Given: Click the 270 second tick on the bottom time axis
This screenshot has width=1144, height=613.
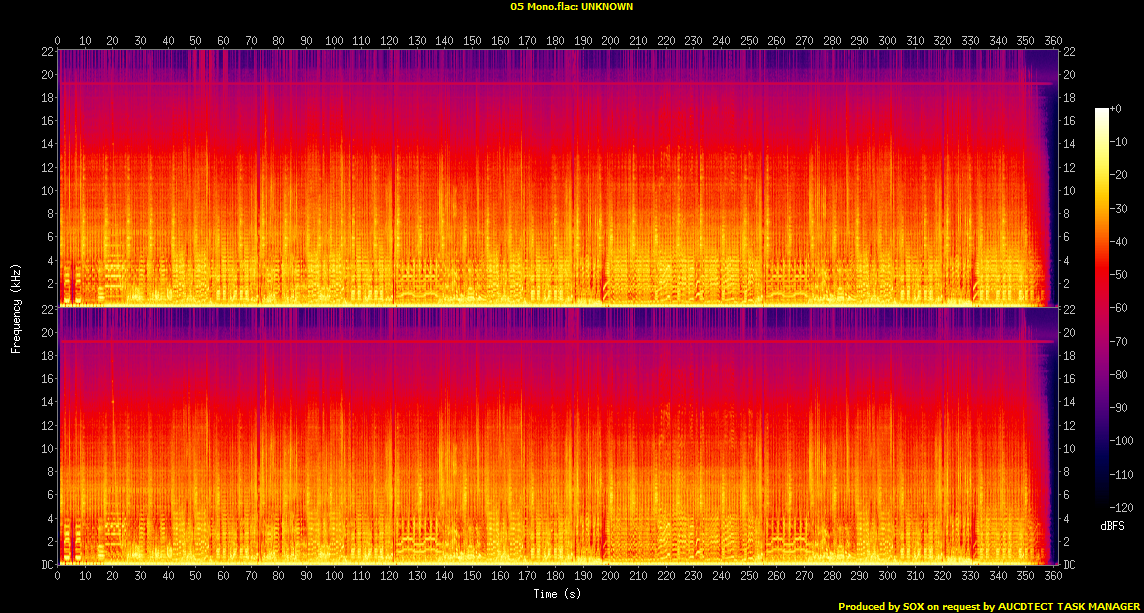Looking at the screenshot, I should click(803, 576).
